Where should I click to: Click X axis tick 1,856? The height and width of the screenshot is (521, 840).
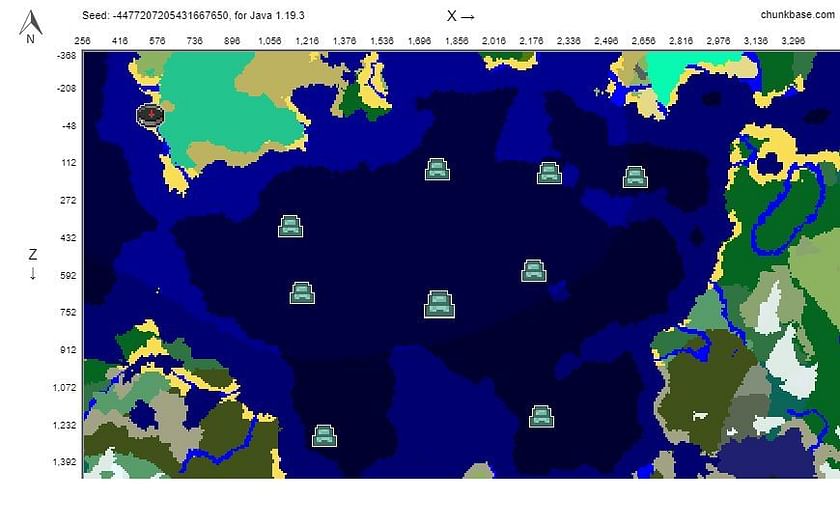point(456,41)
